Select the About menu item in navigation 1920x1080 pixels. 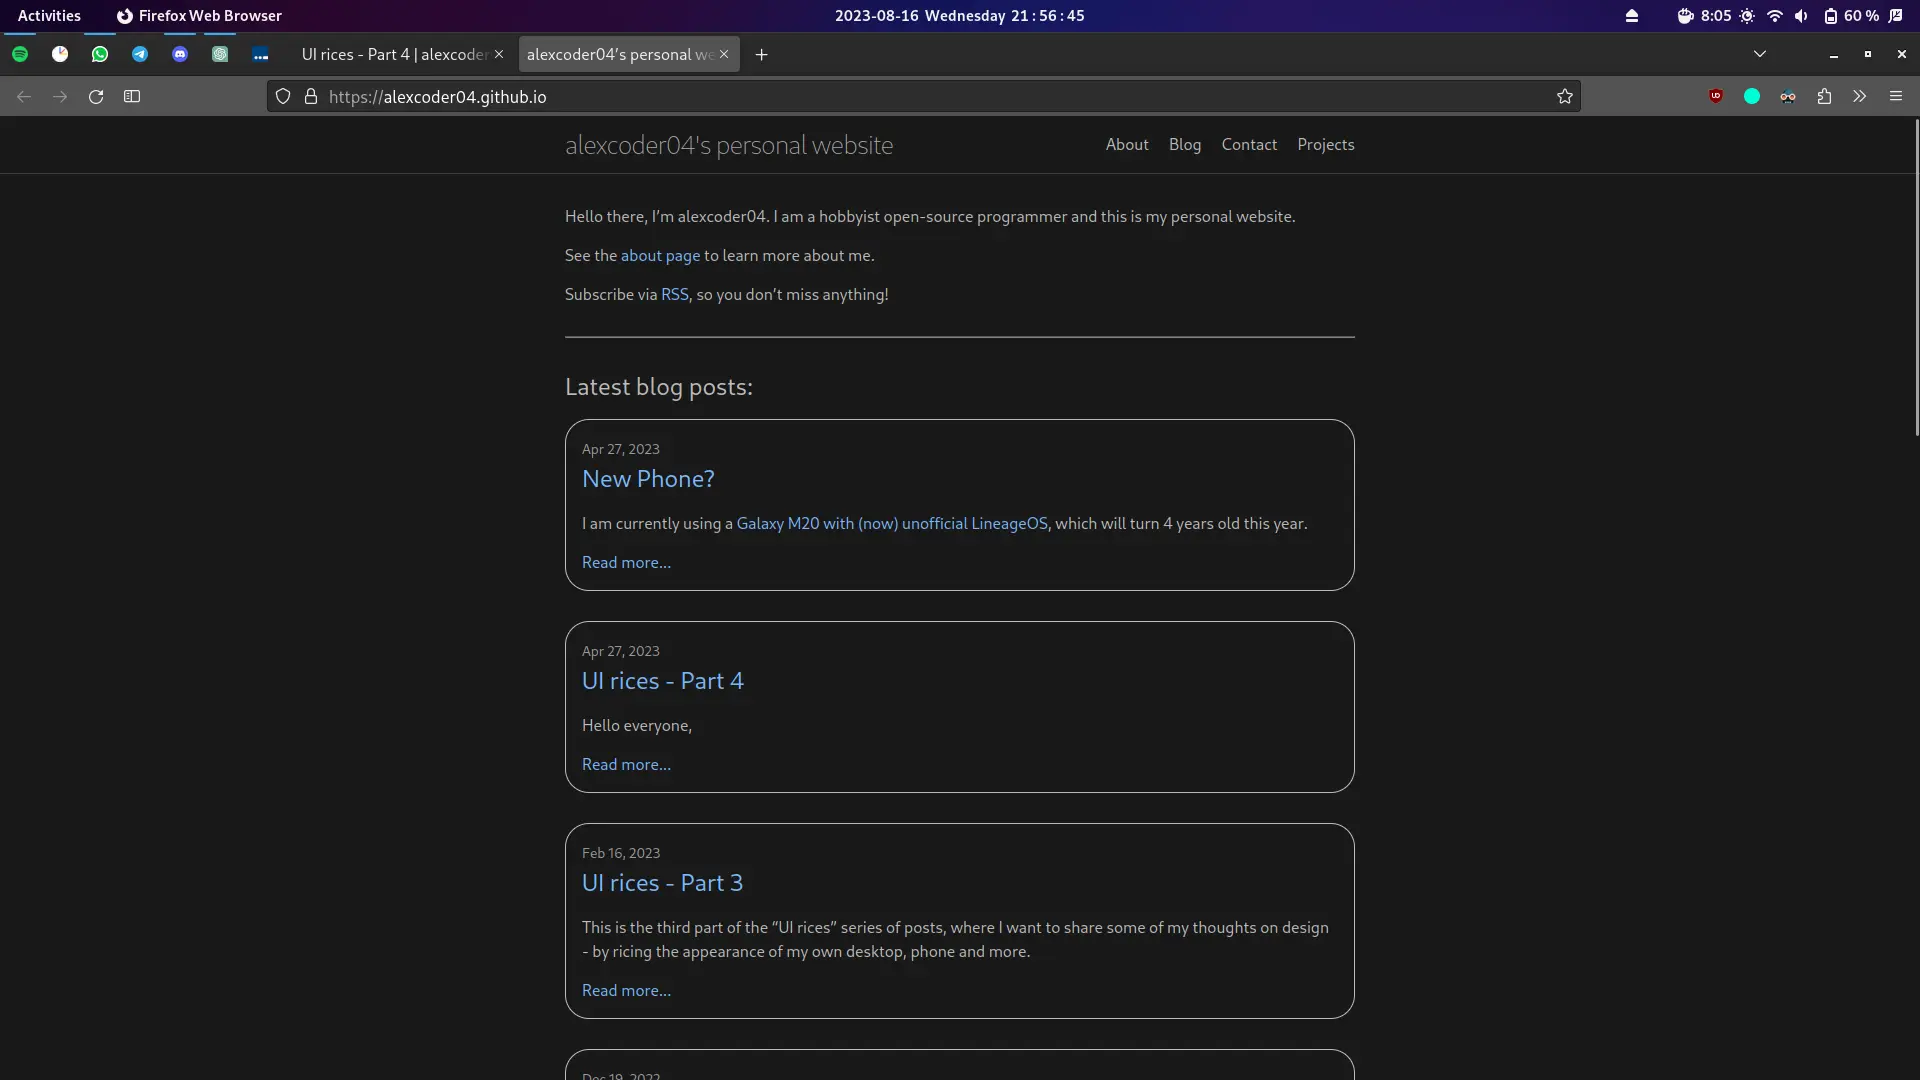point(1126,144)
